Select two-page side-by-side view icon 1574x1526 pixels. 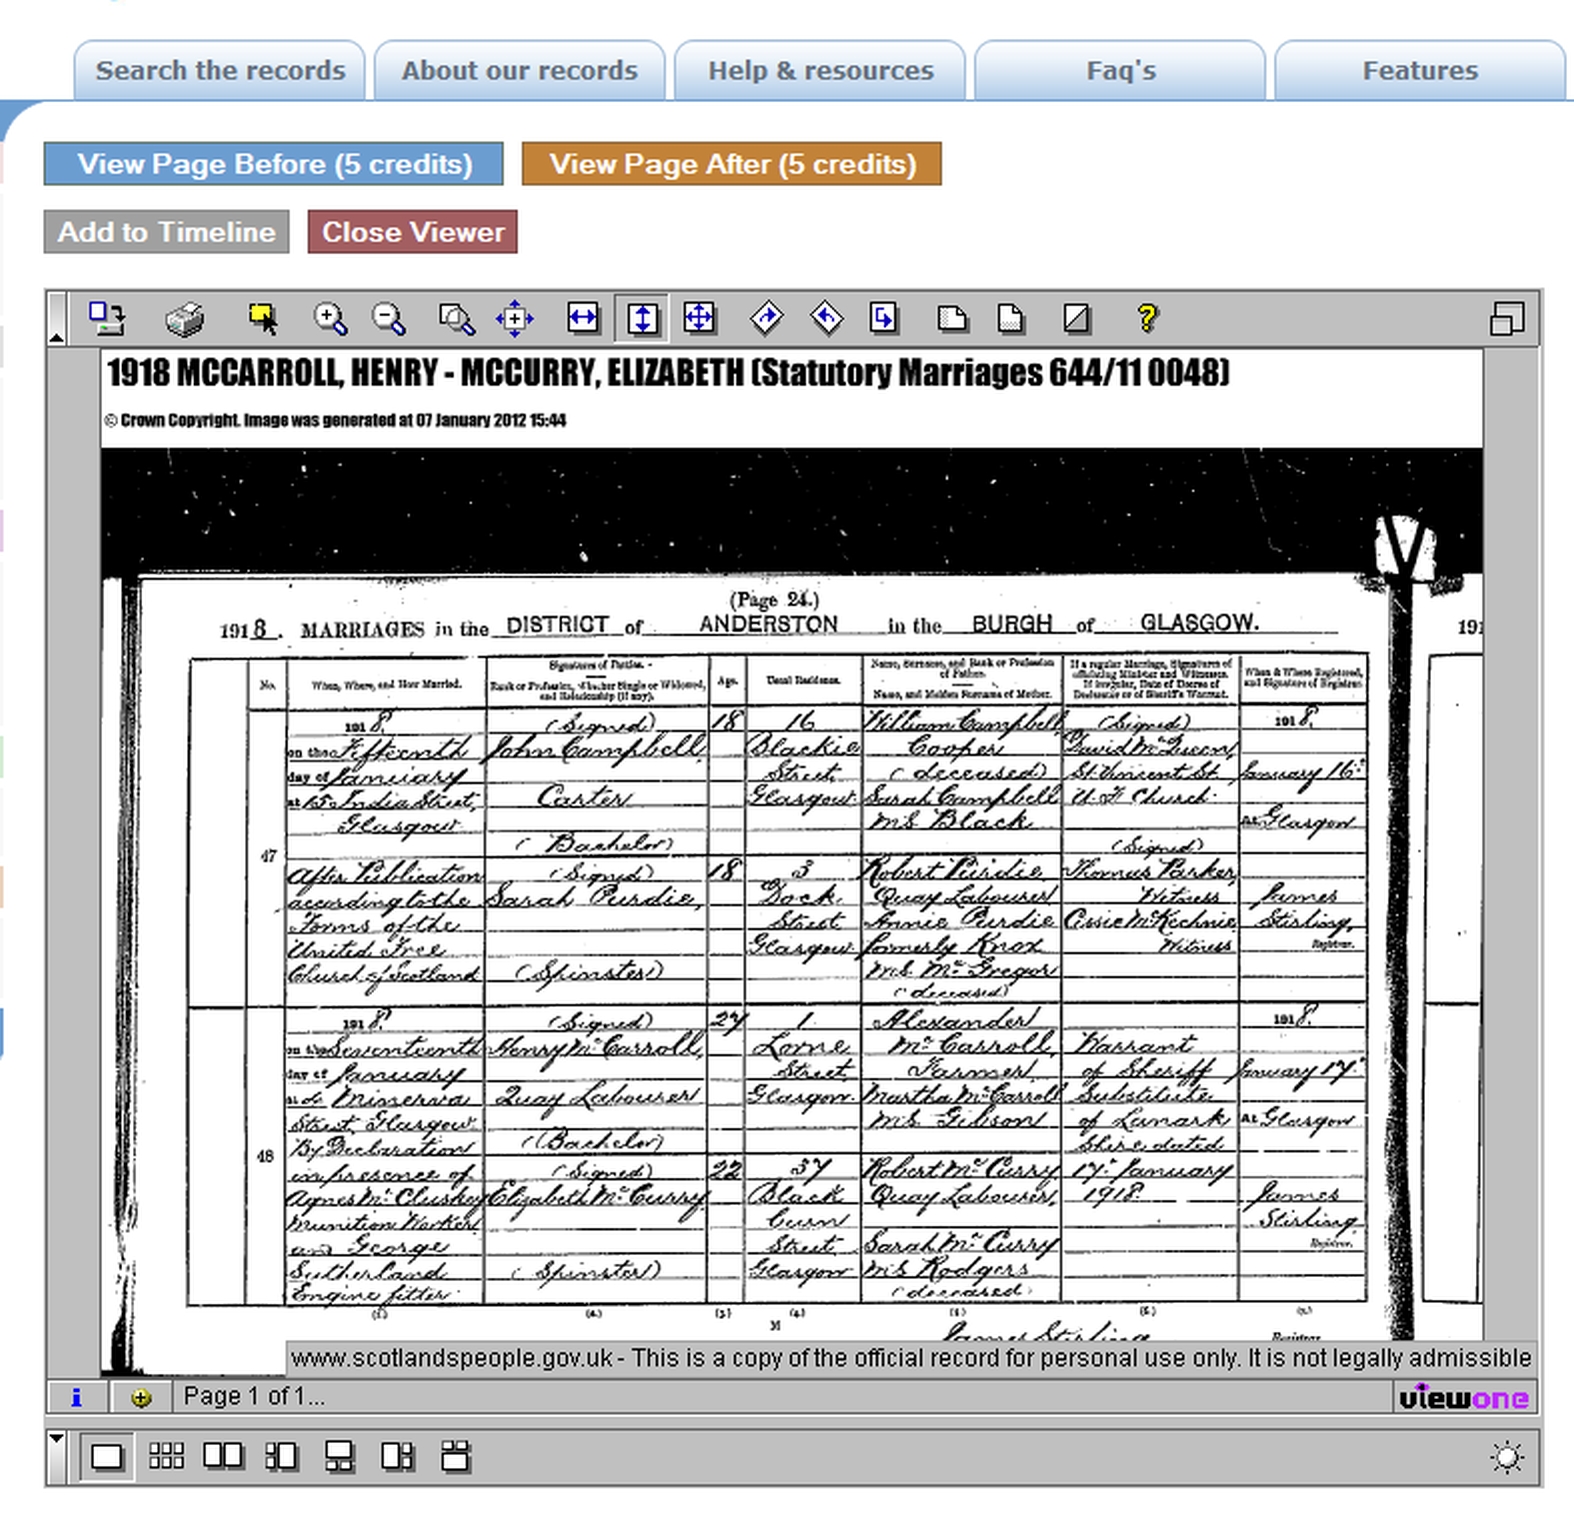click(223, 1457)
